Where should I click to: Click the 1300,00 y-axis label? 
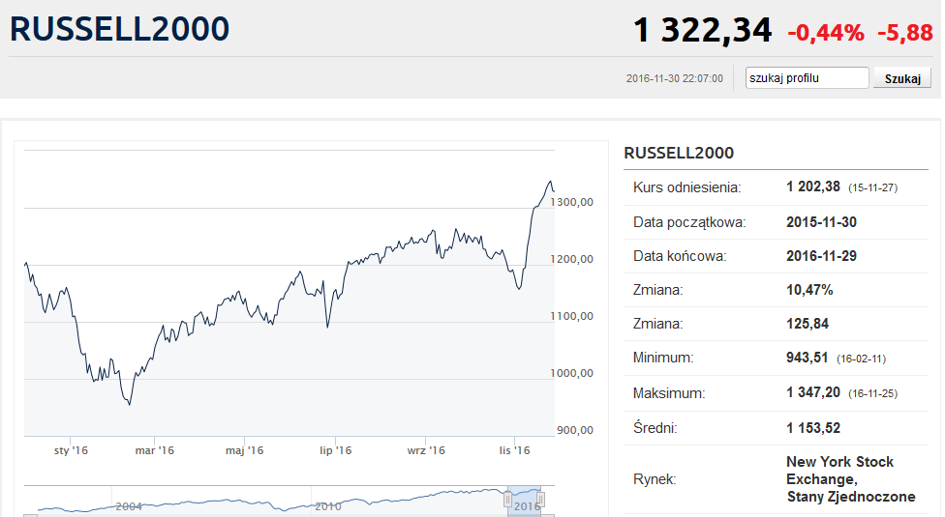coord(572,202)
